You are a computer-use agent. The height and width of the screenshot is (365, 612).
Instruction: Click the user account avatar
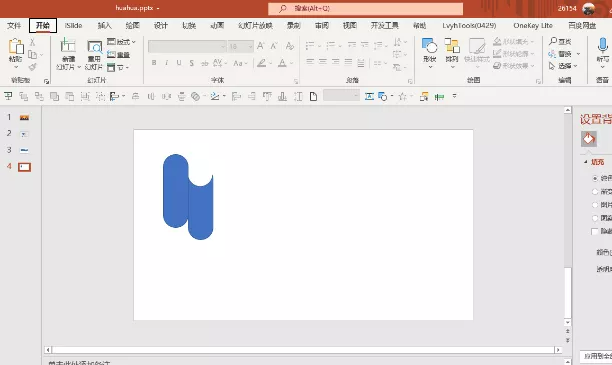coord(589,8)
